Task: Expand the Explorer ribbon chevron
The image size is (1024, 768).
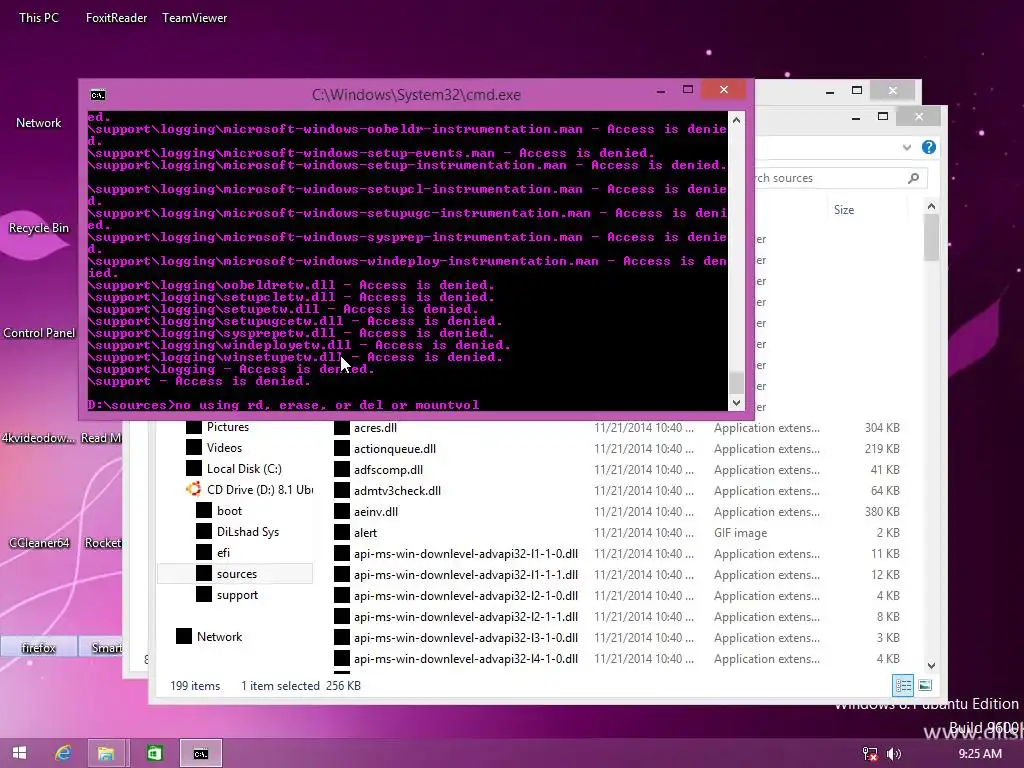Action: click(x=906, y=148)
